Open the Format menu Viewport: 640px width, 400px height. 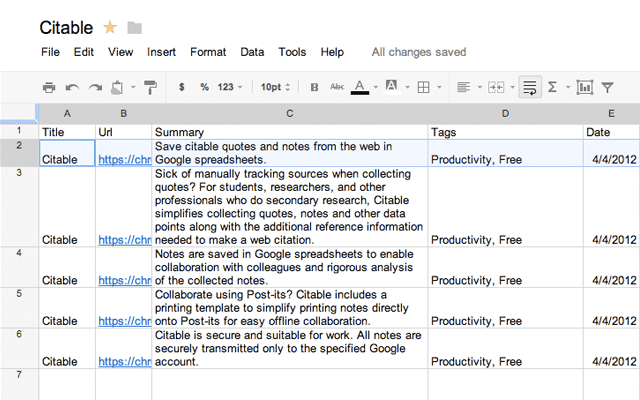208,52
